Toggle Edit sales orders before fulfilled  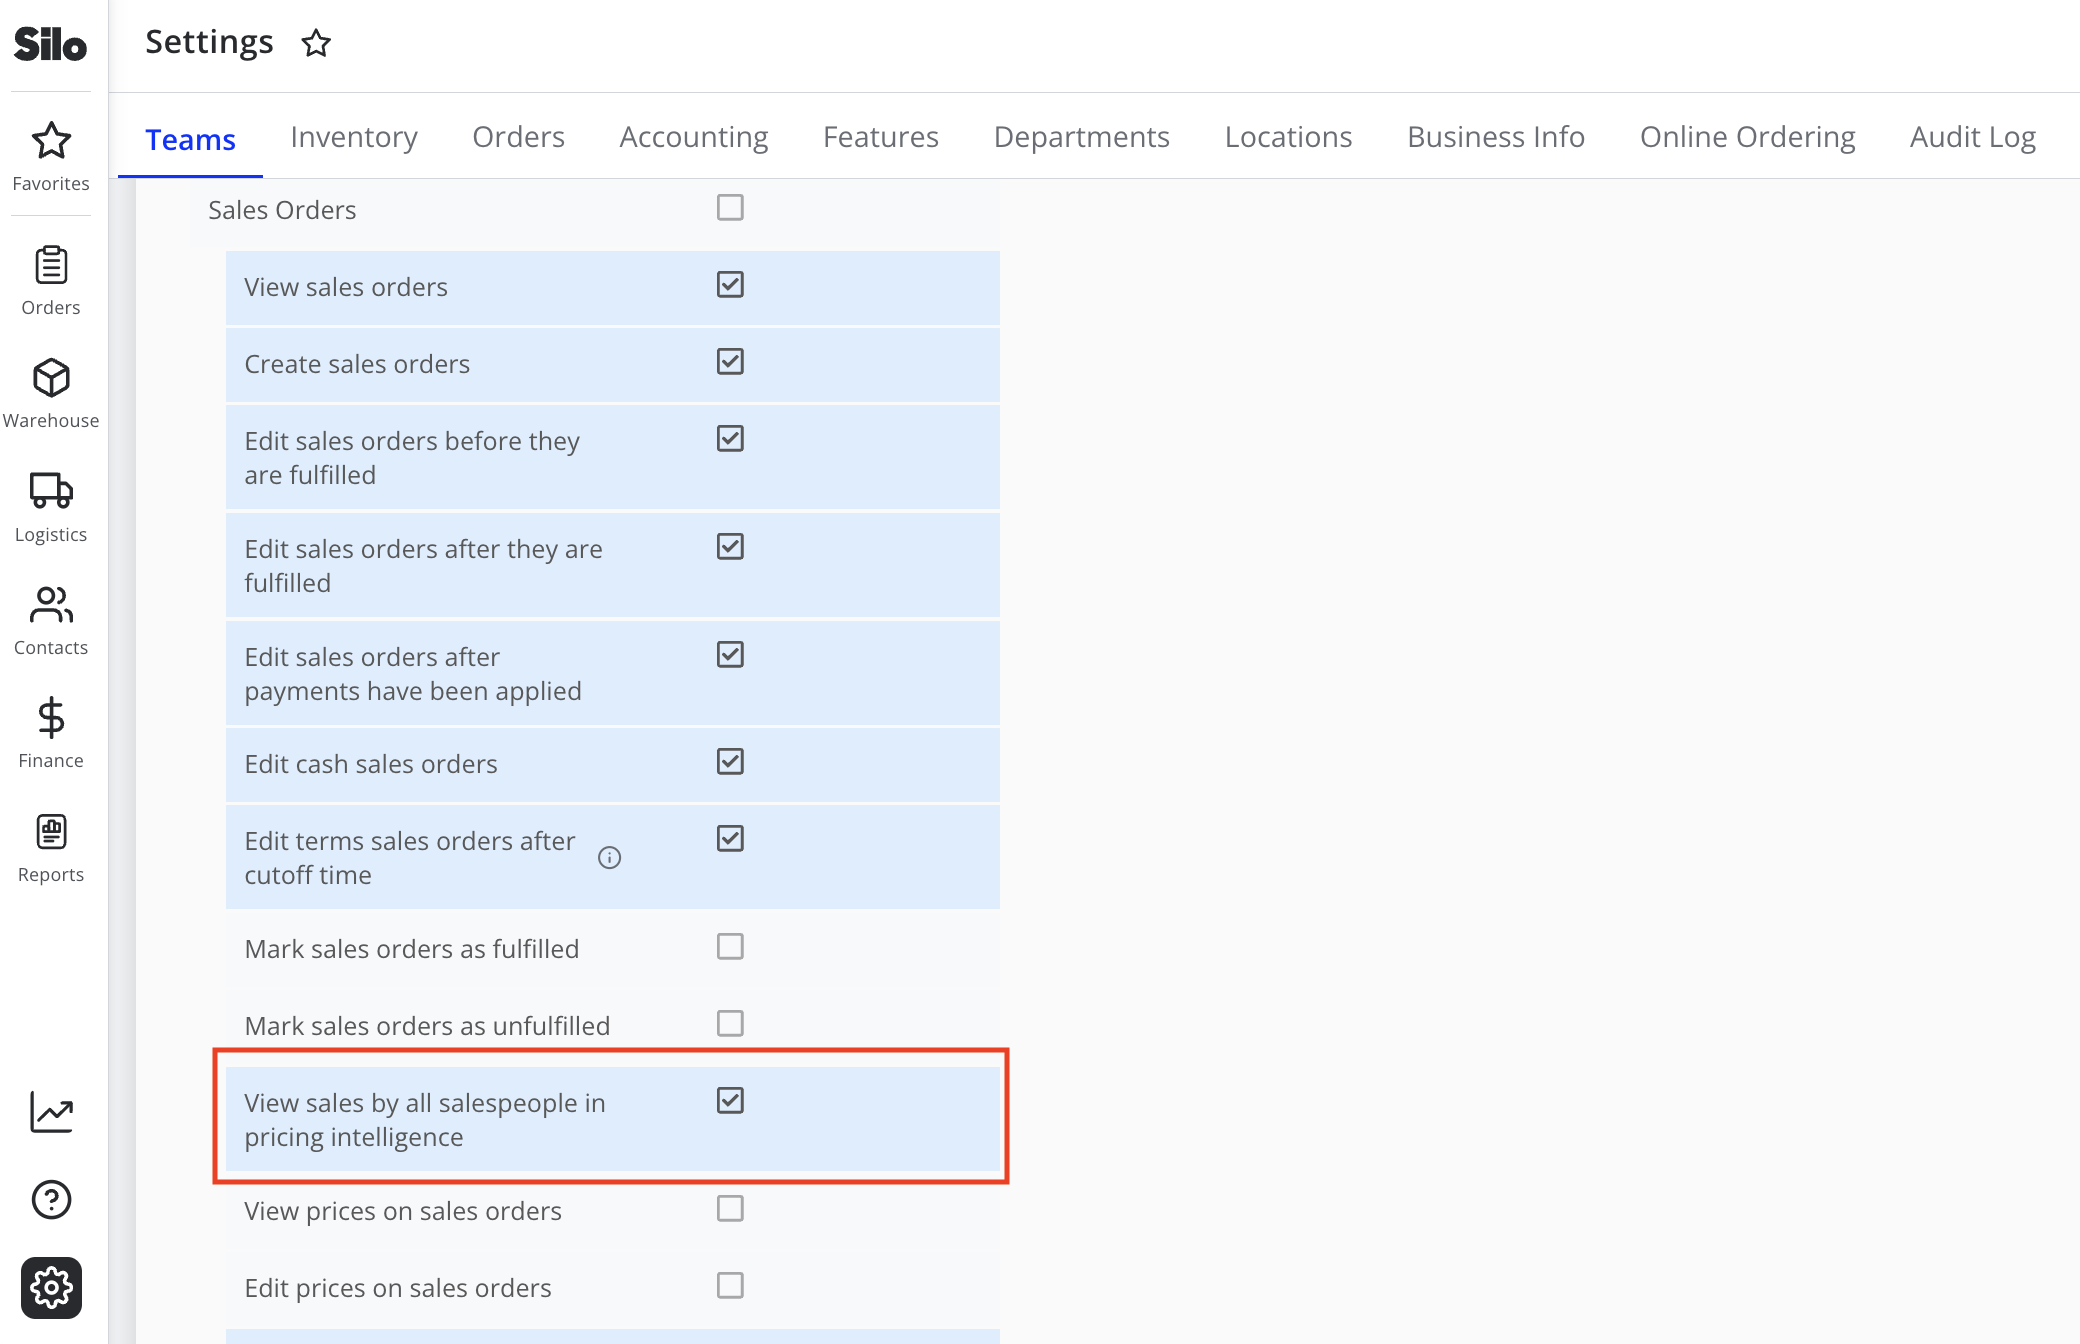730,438
